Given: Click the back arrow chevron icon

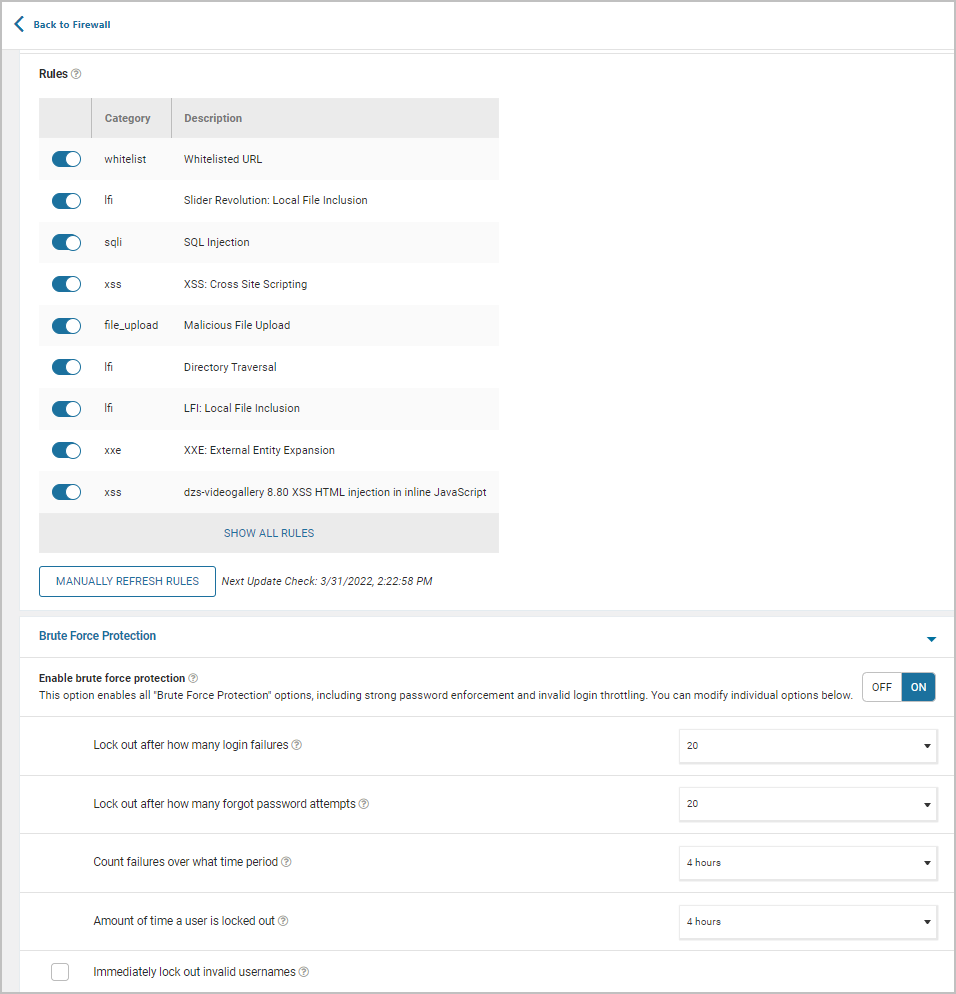Looking at the screenshot, I should tap(19, 24).
